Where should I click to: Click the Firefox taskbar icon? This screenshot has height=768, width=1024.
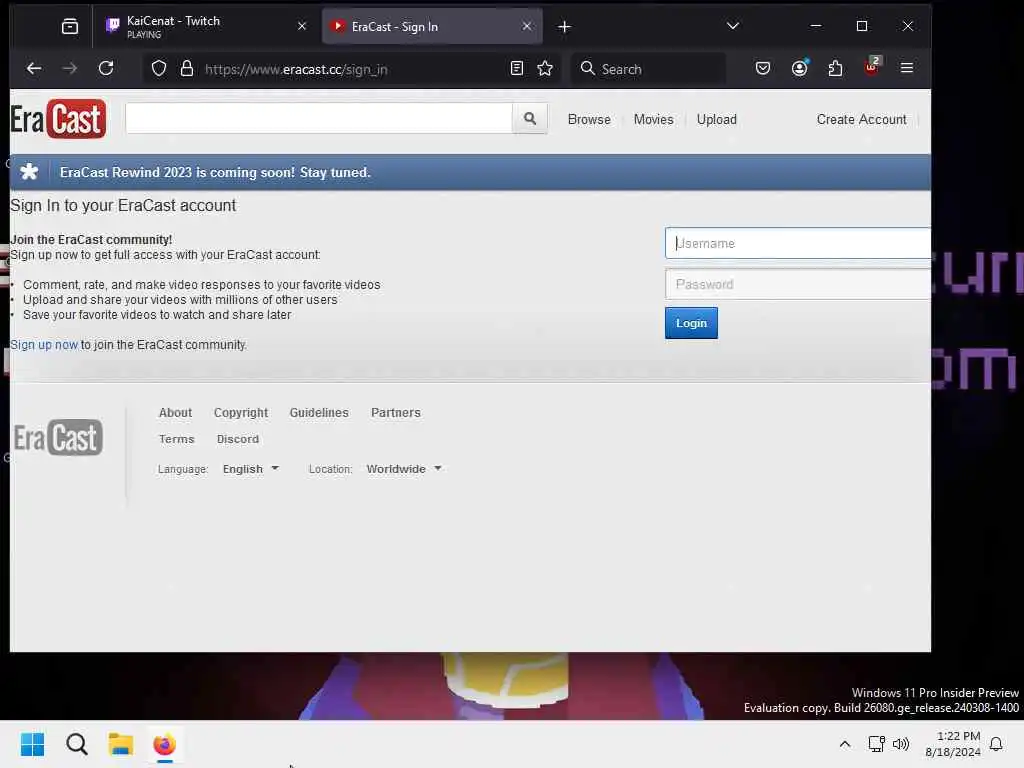tap(165, 744)
